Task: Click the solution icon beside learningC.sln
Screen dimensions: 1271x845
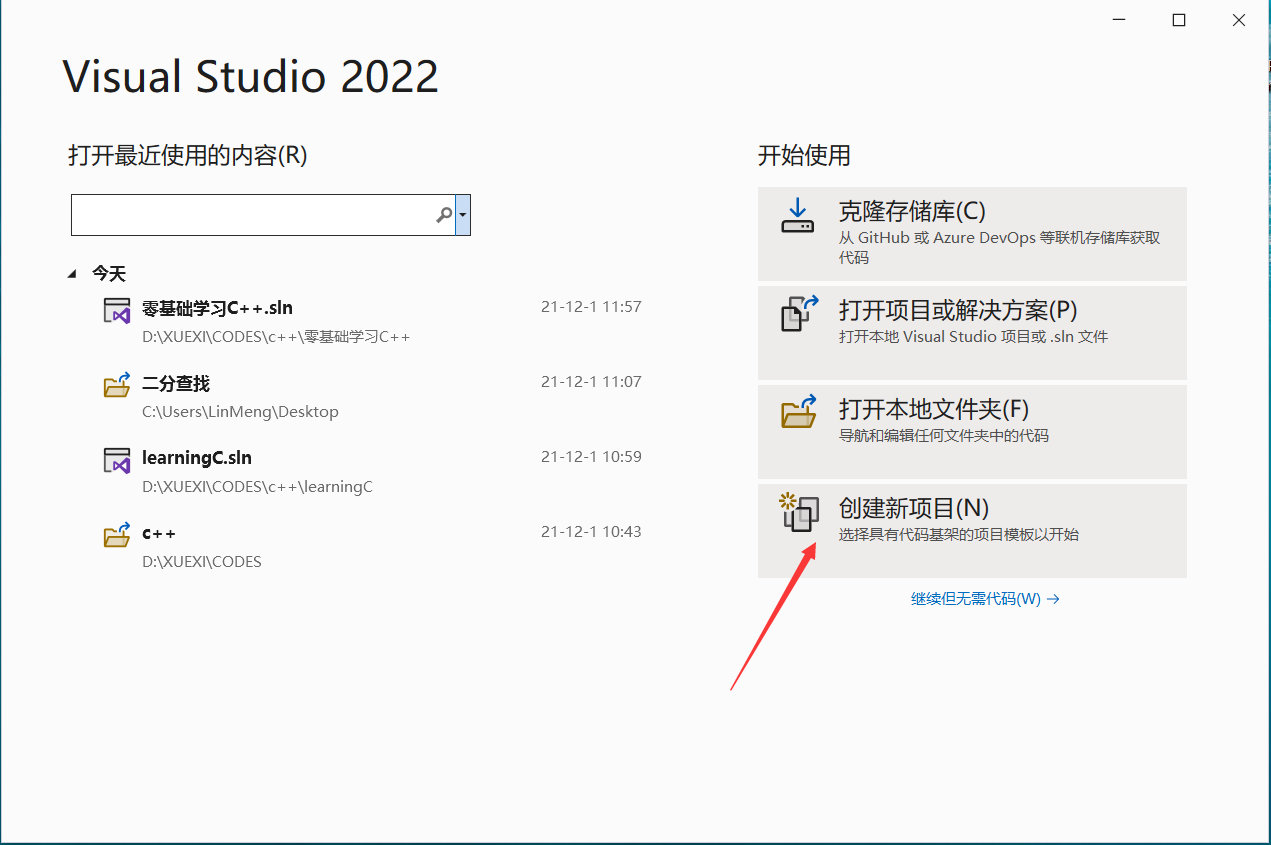Action: pos(117,460)
